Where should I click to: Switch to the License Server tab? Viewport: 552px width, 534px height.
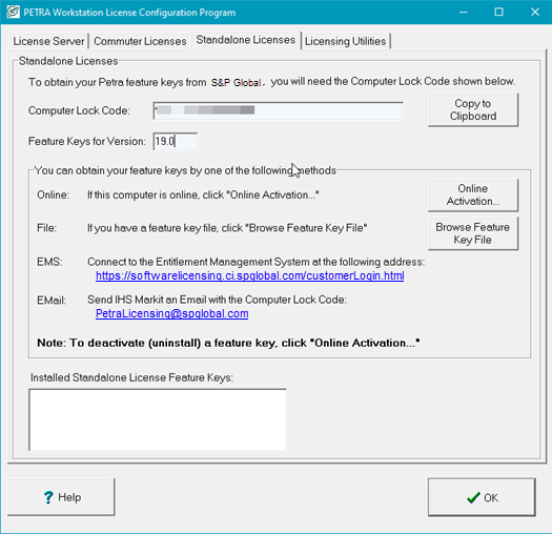coord(49,41)
